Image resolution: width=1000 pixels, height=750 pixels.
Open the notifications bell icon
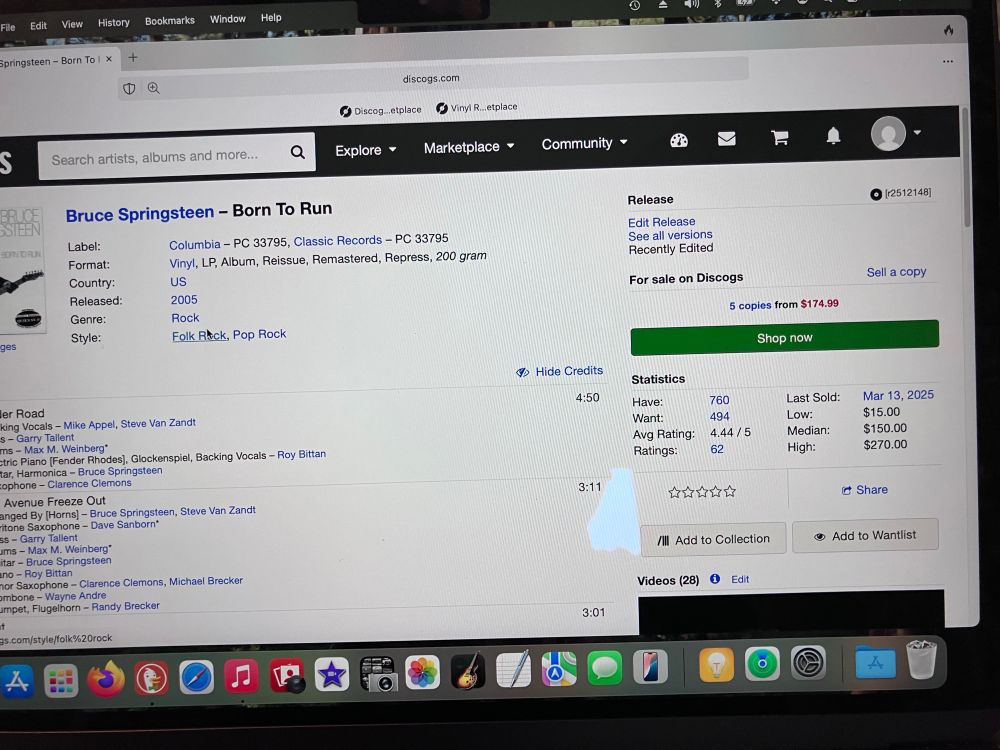point(833,136)
